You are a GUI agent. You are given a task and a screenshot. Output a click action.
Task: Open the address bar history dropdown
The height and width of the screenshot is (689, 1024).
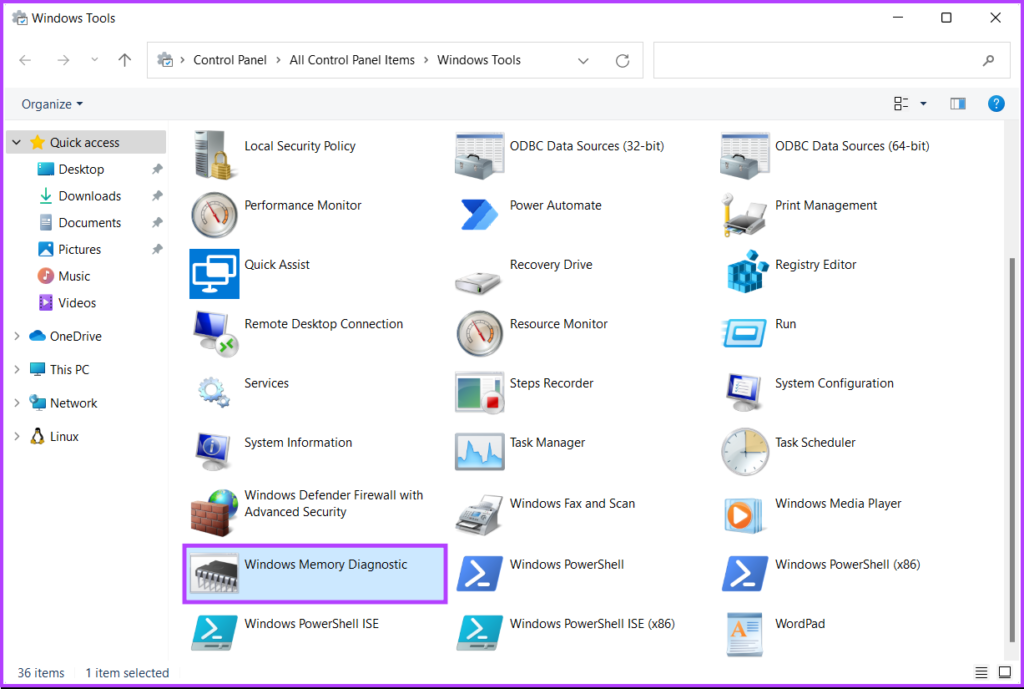click(583, 61)
